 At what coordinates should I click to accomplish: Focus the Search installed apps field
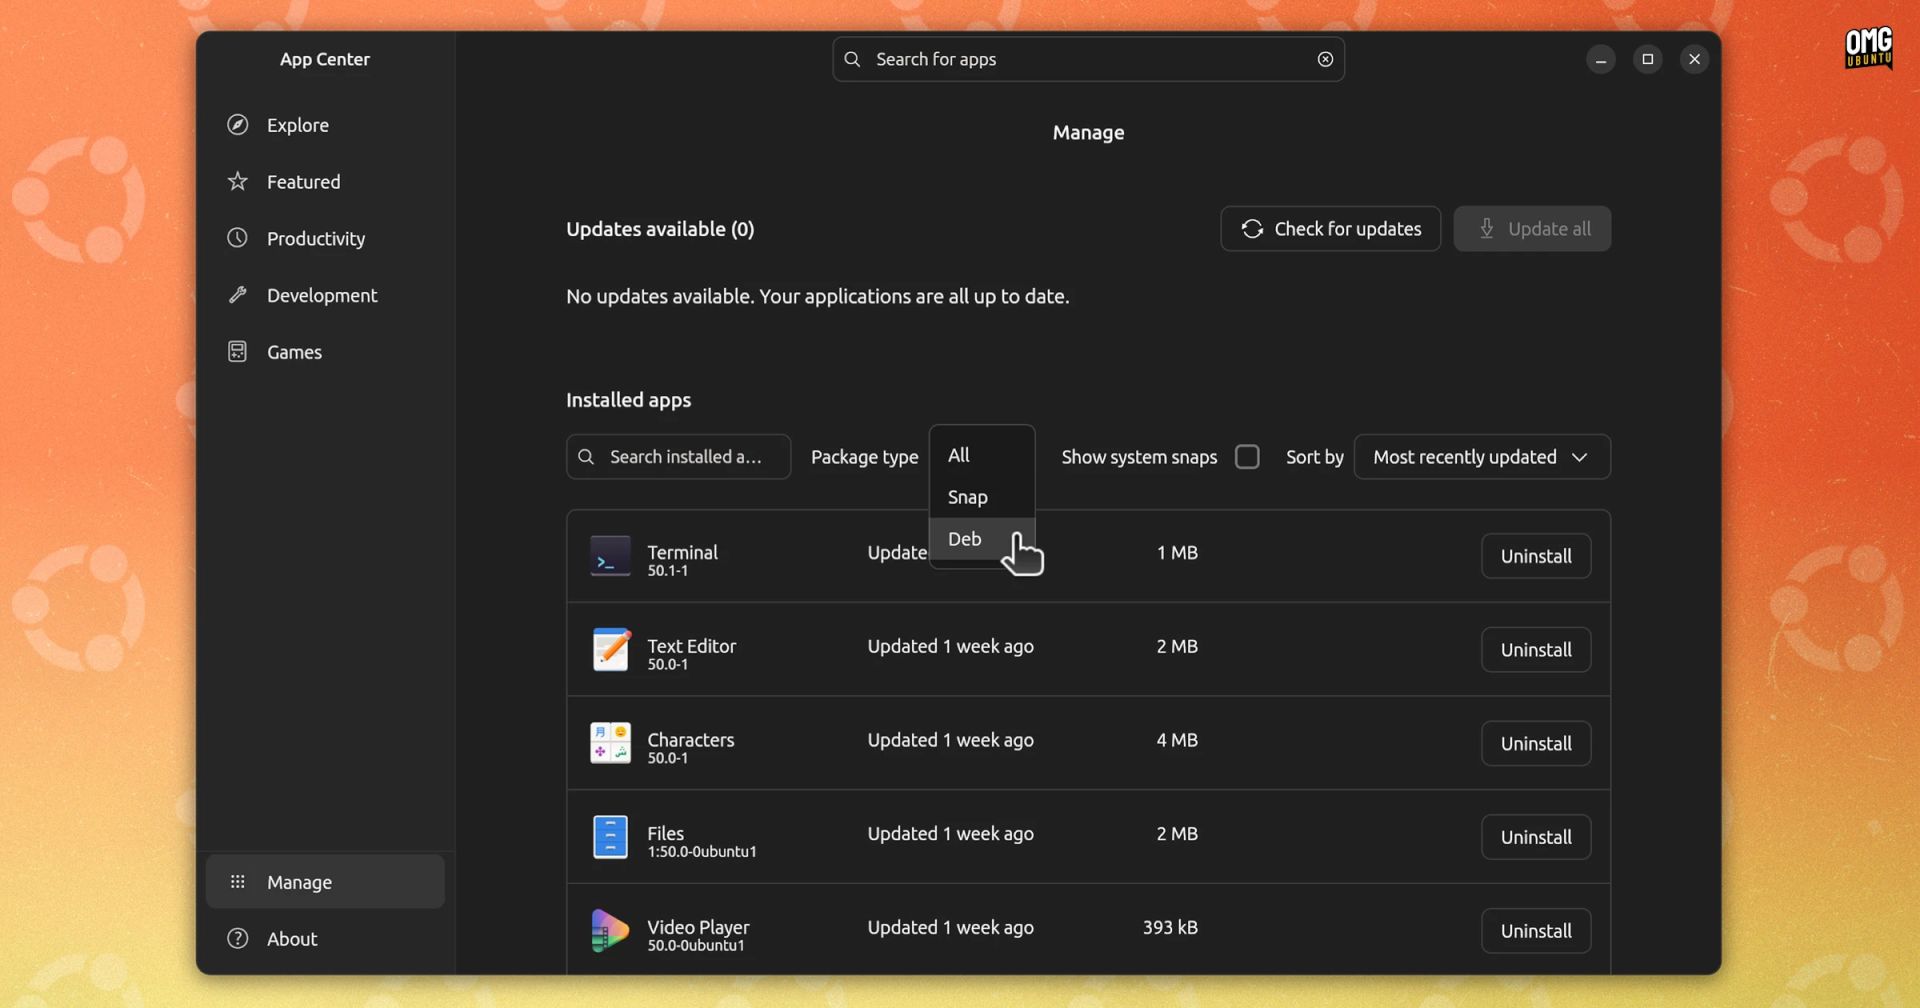685,457
